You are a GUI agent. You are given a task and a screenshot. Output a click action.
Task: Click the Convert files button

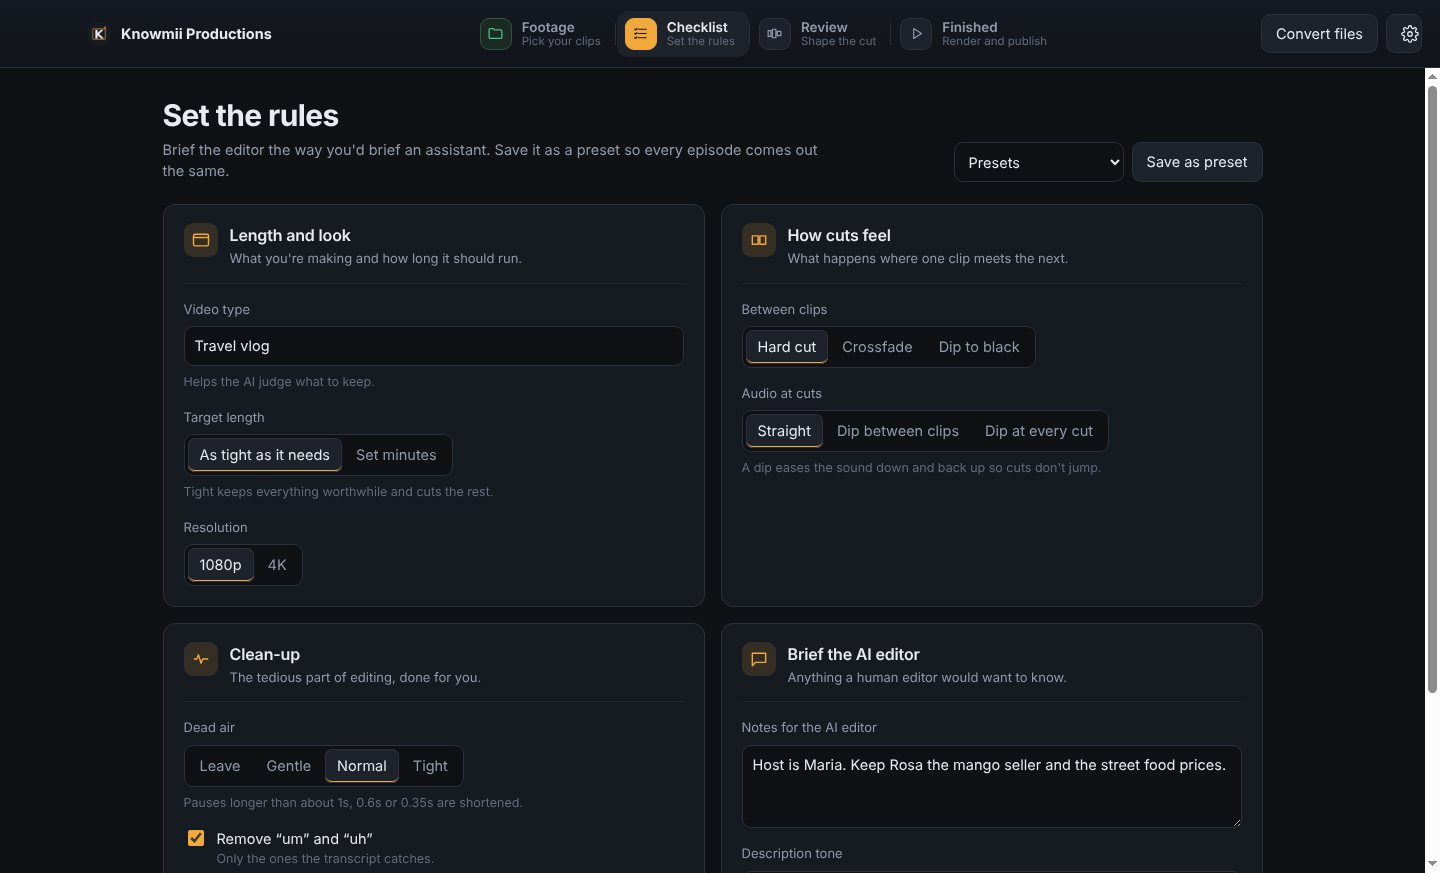point(1319,34)
